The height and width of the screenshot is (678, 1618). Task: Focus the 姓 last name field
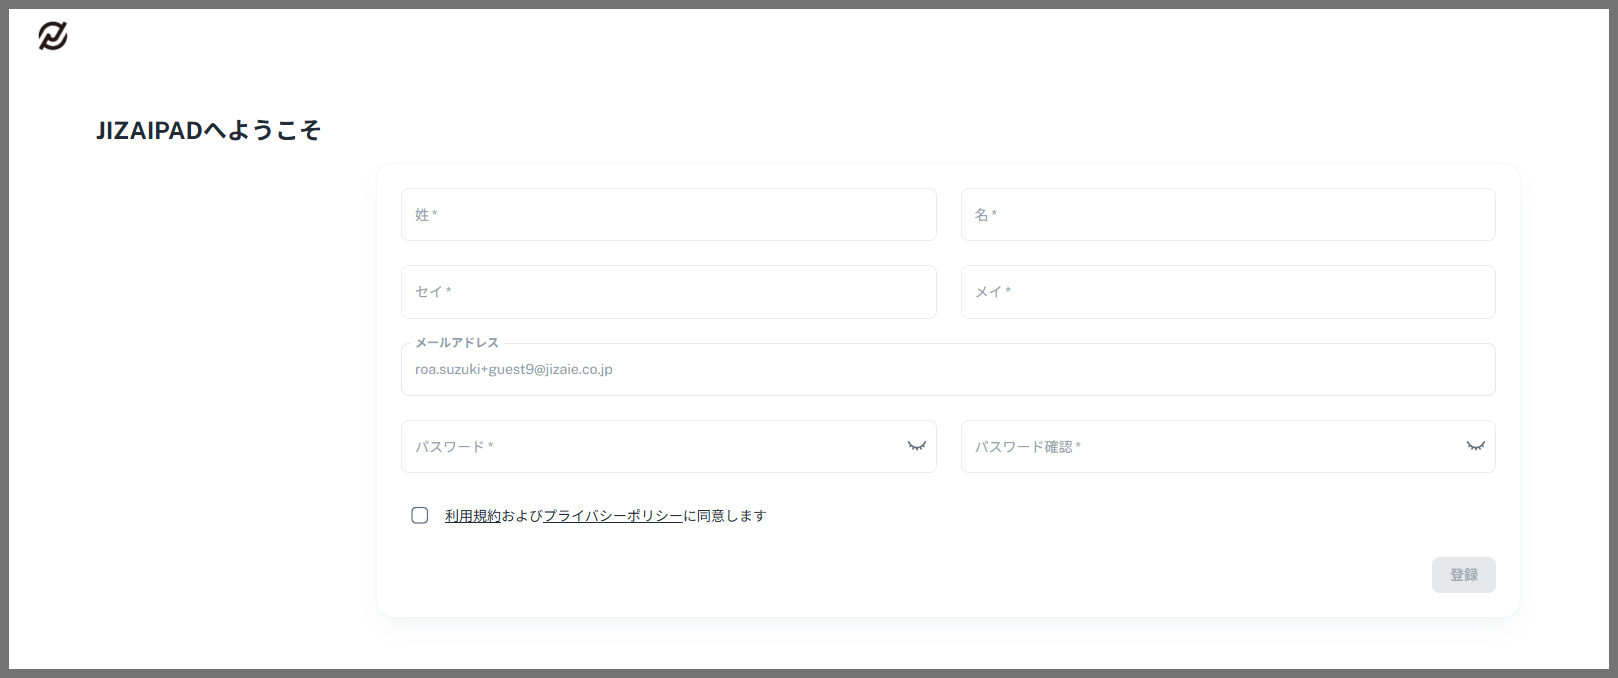pyautogui.click(x=668, y=215)
